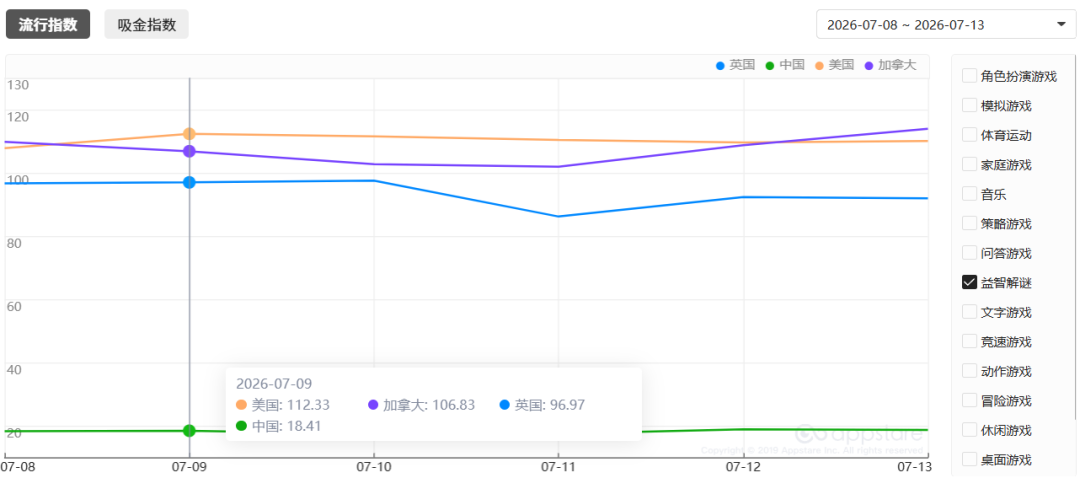
Task: Select the 流行指数 tab
Action: [x=48, y=25]
